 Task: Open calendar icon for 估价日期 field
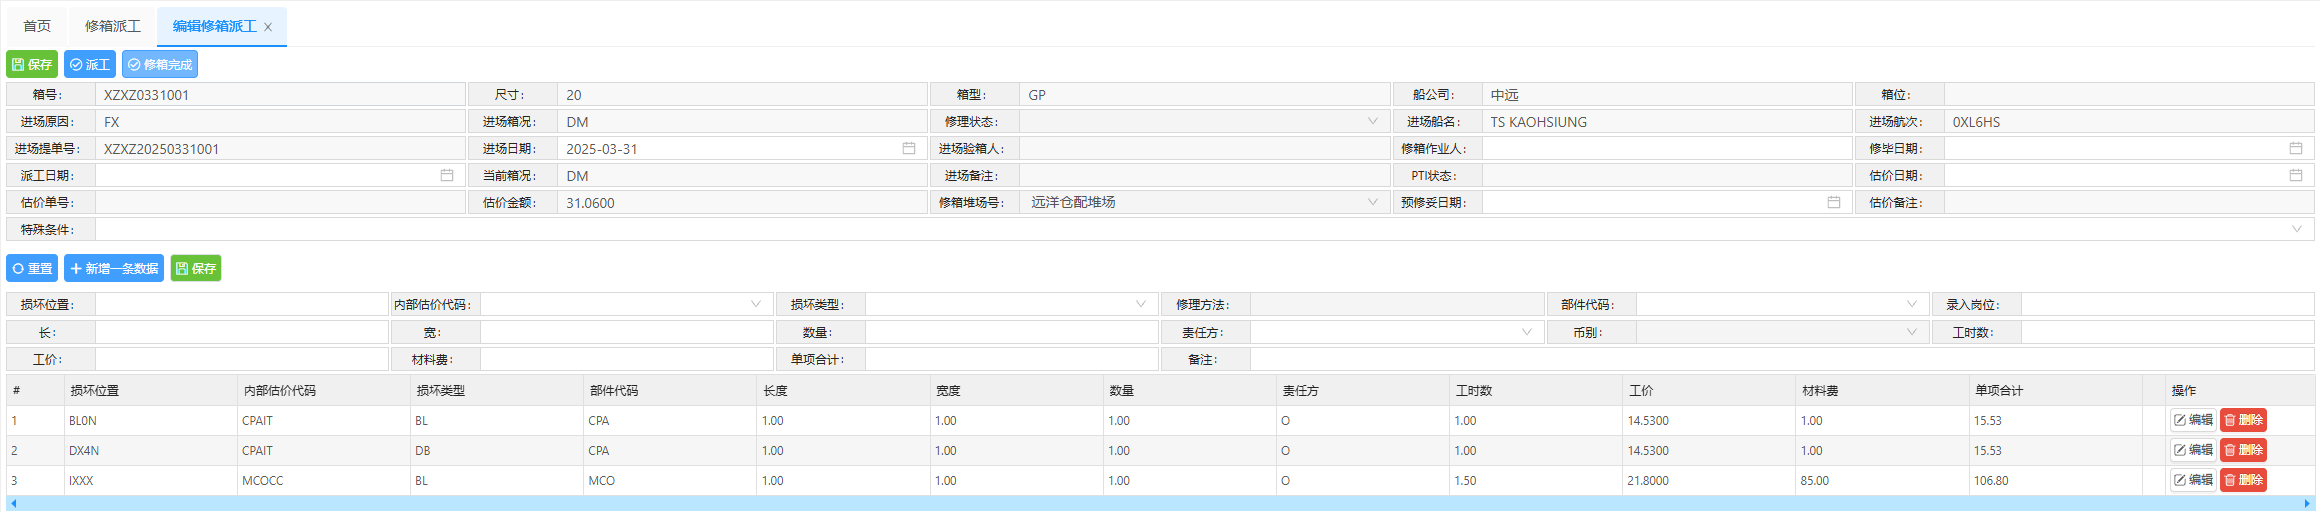(x=2295, y=175)
